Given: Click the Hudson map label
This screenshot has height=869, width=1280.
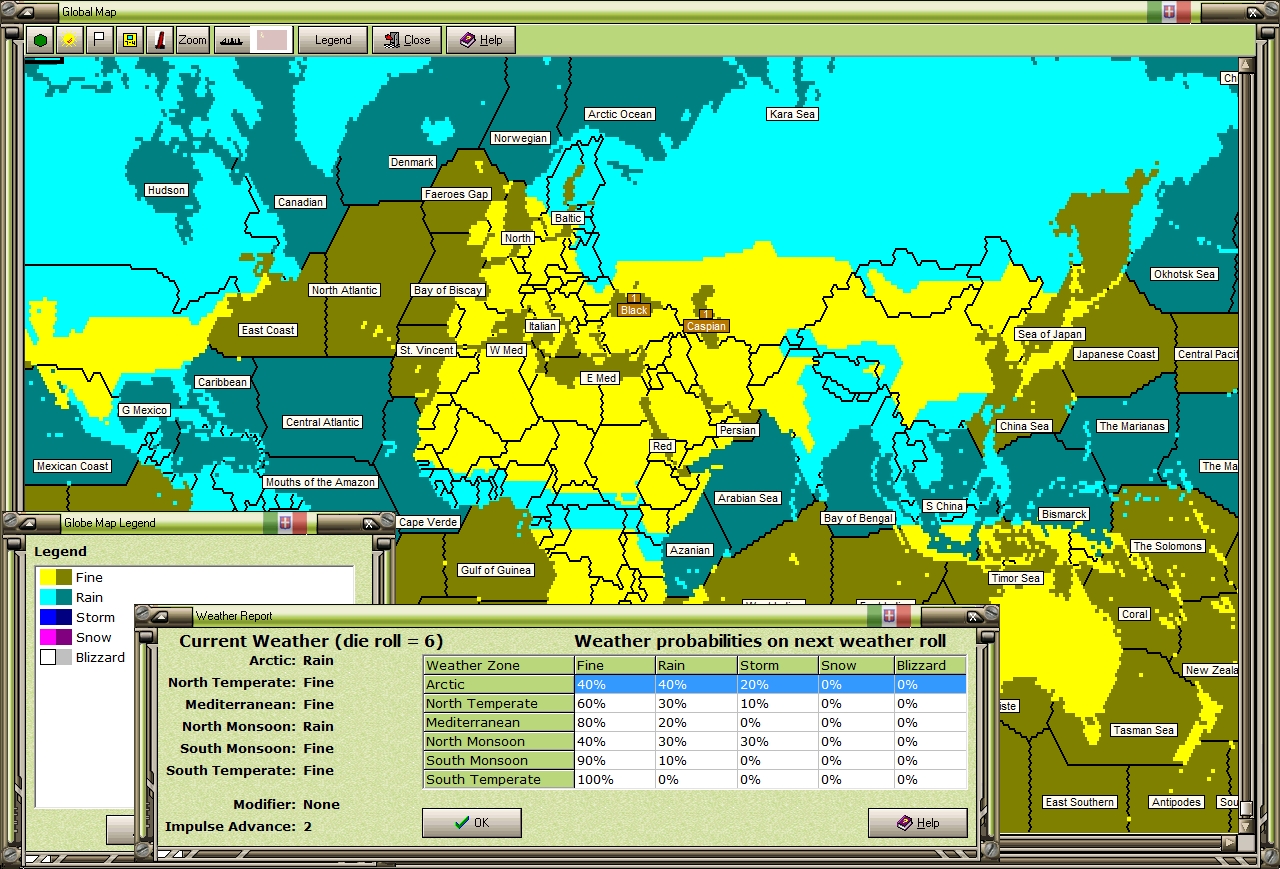Looking at the screenshot, I should pos(166,190).
